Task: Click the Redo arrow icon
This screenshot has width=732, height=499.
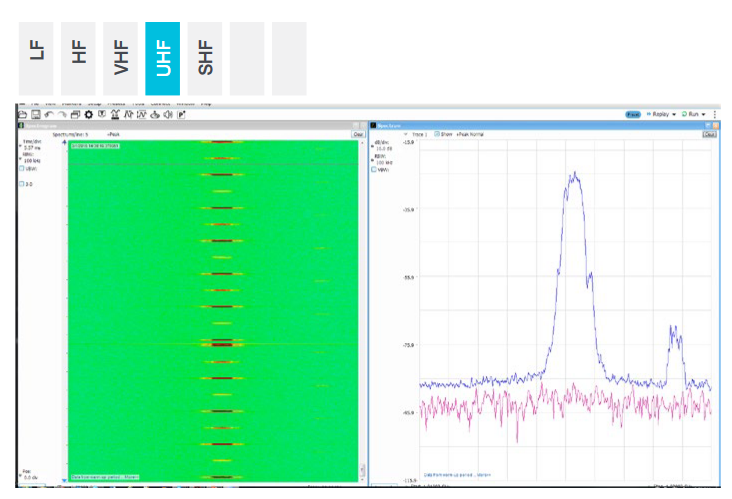Action: coord(61,115)
